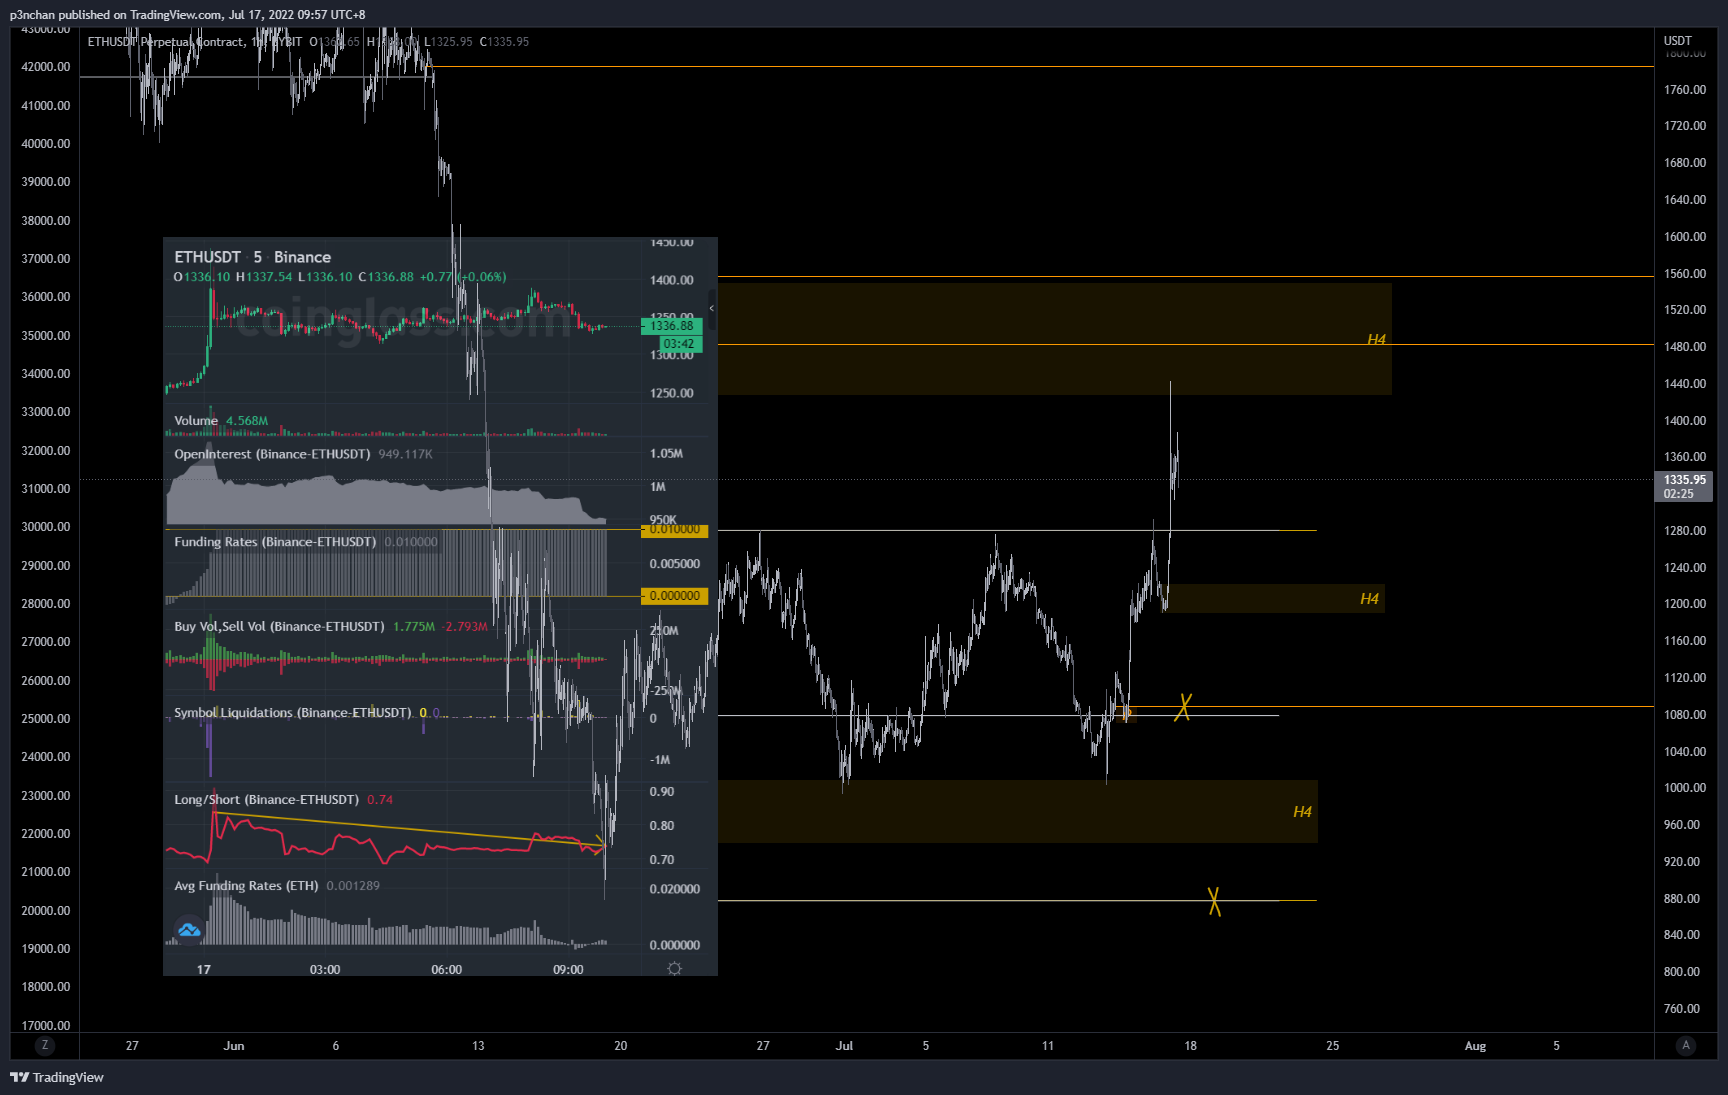Screen dimensions: 1728x1095
Task: Click the Jun label on the time axis
Action: pos(234,1046)
